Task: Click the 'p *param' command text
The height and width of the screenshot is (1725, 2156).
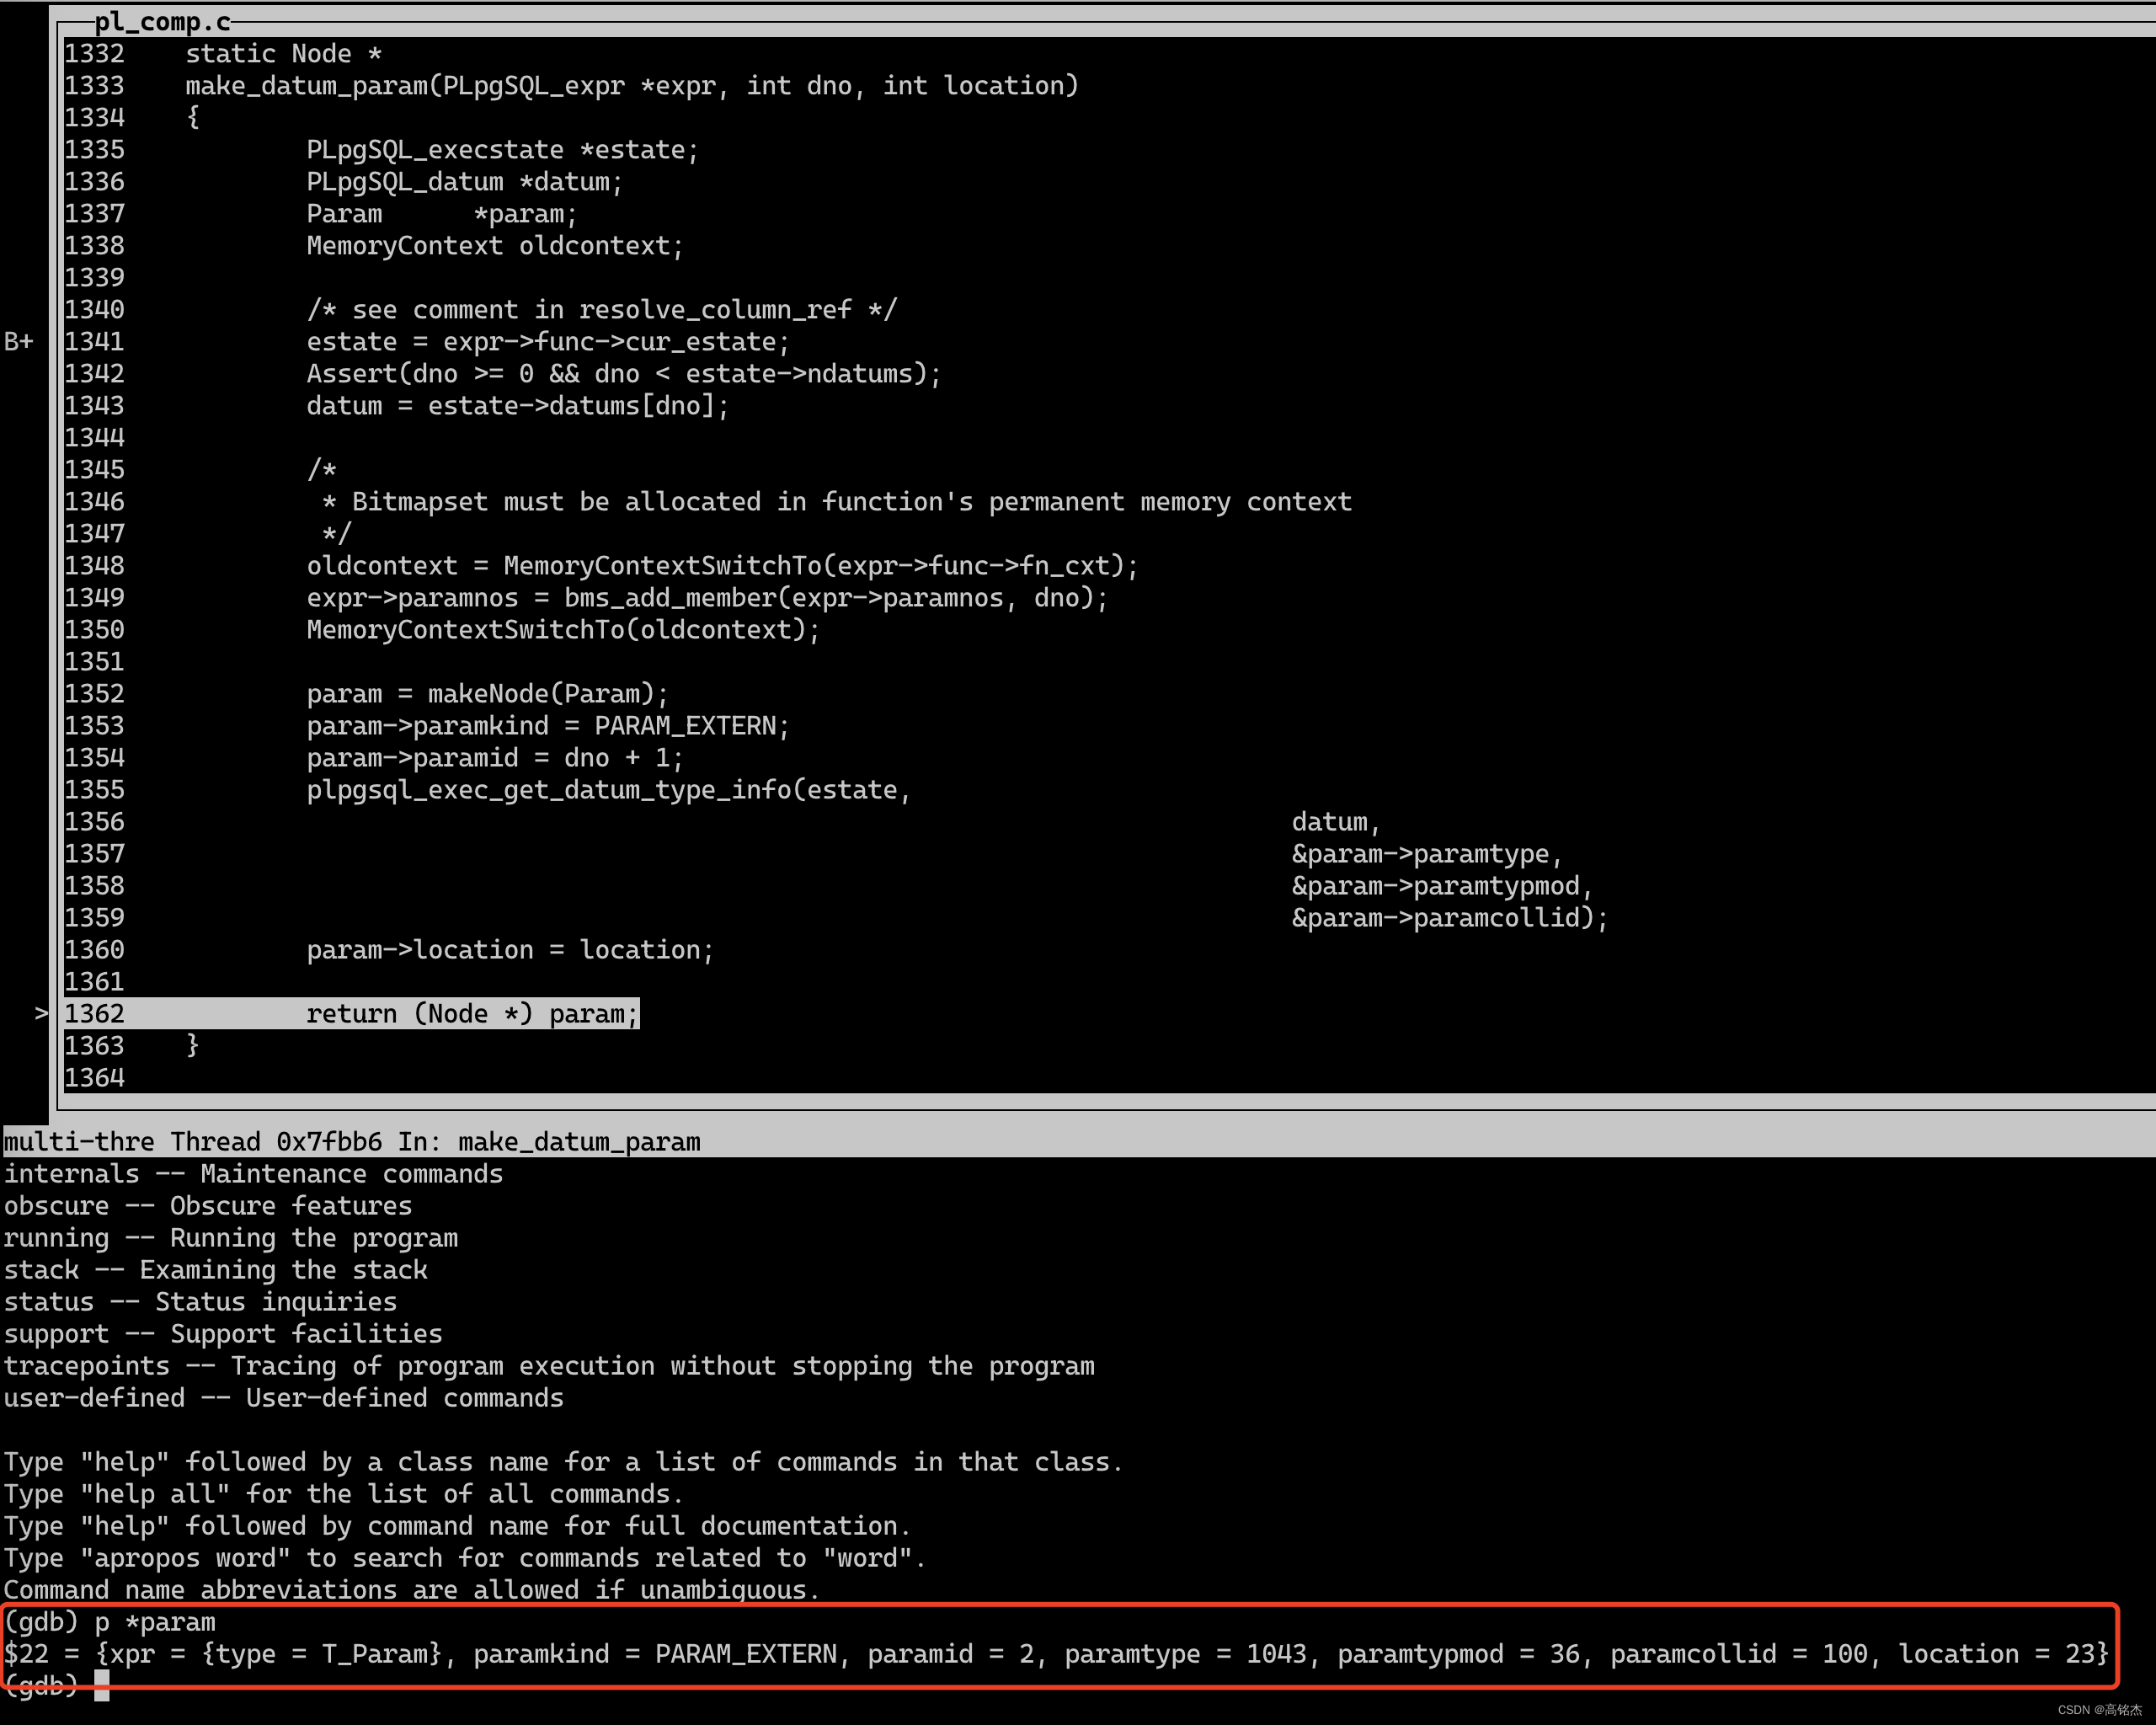Action: coord(155,1622)
